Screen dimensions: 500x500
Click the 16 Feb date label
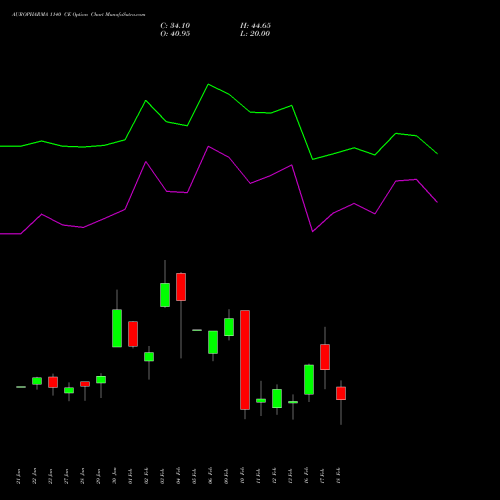pos(307,476)
